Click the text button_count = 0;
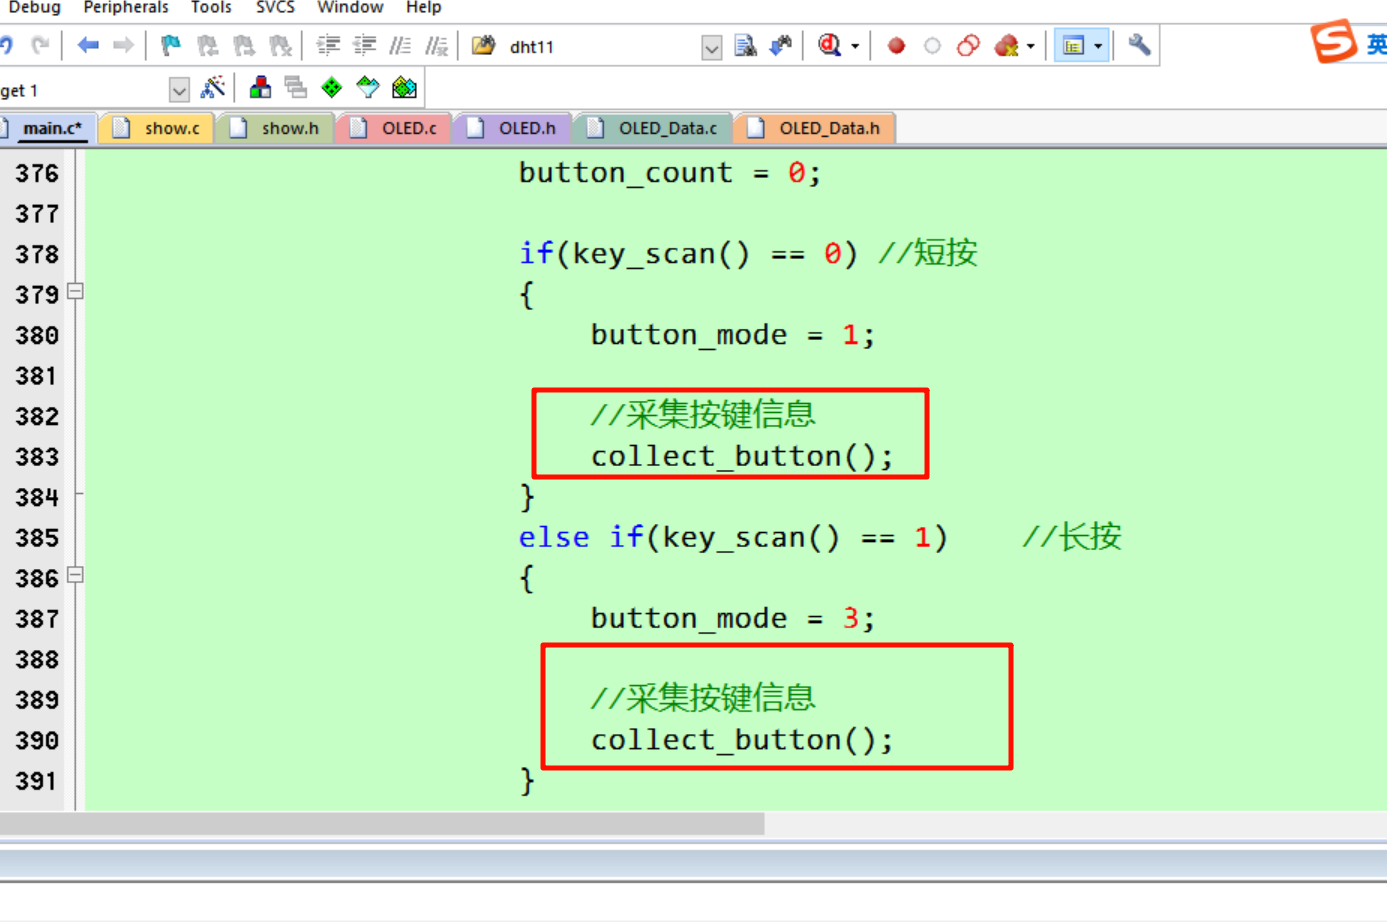1387x922 pixels. pos(670,173)
